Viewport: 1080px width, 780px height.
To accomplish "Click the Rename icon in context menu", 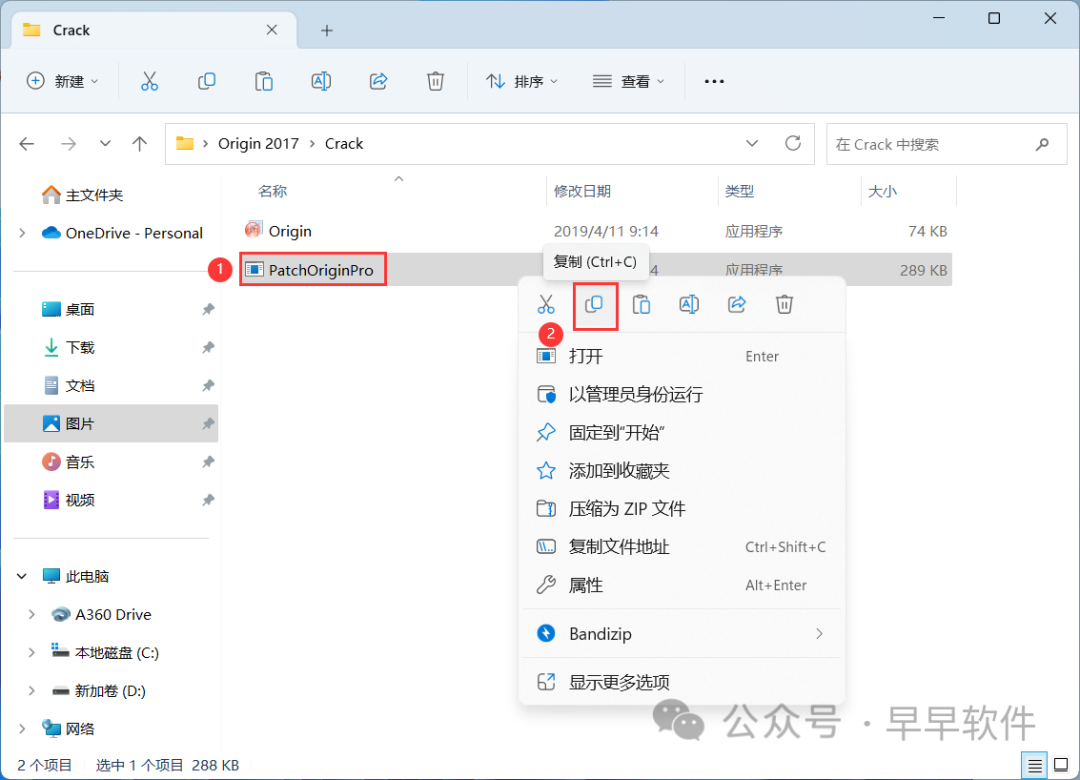I will click(689, 305).
